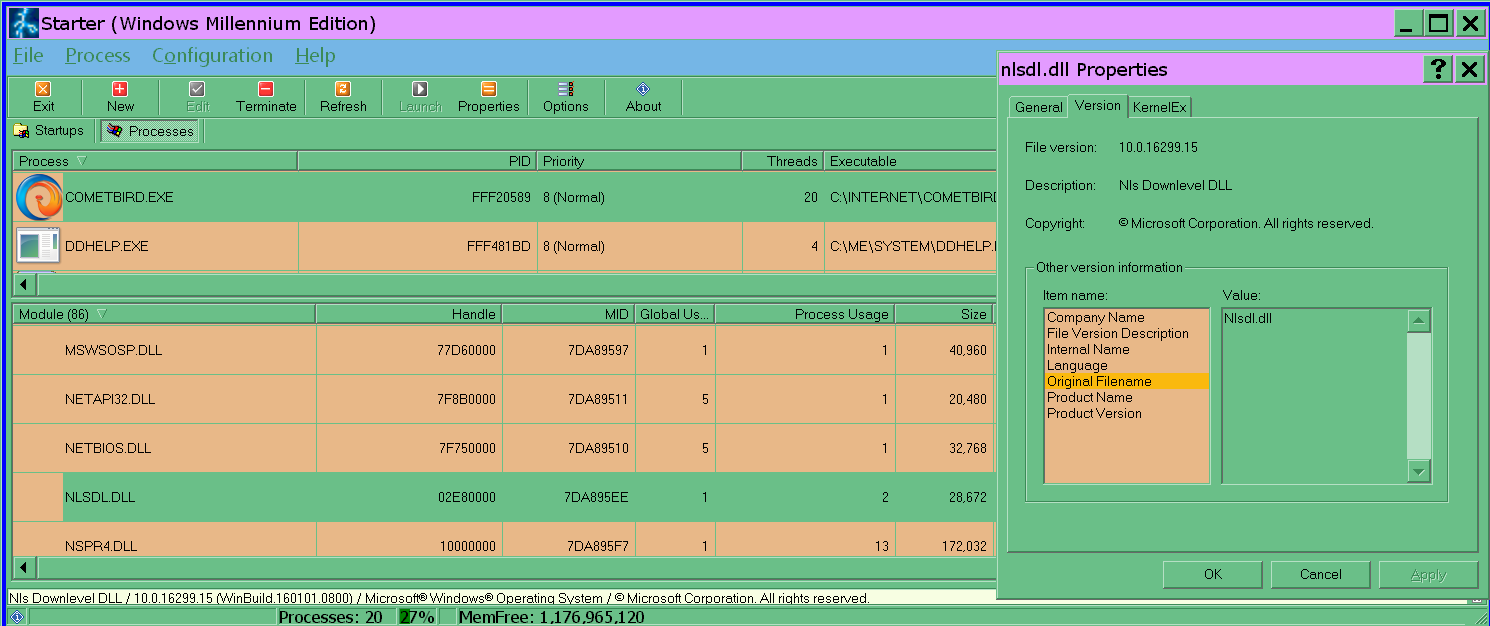Click the Value box scroll down arrow

[x=1419, y=470]
